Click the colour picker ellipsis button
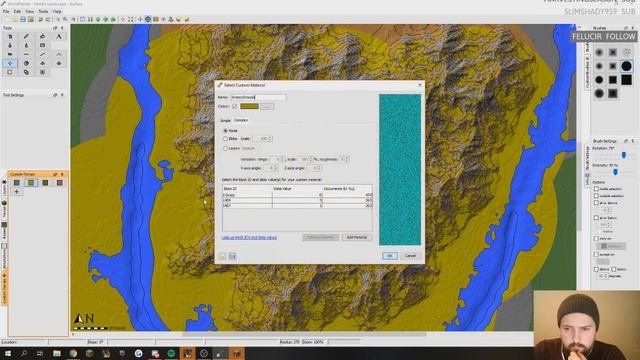This screenshot has height=360, width=640. point(267,107)
